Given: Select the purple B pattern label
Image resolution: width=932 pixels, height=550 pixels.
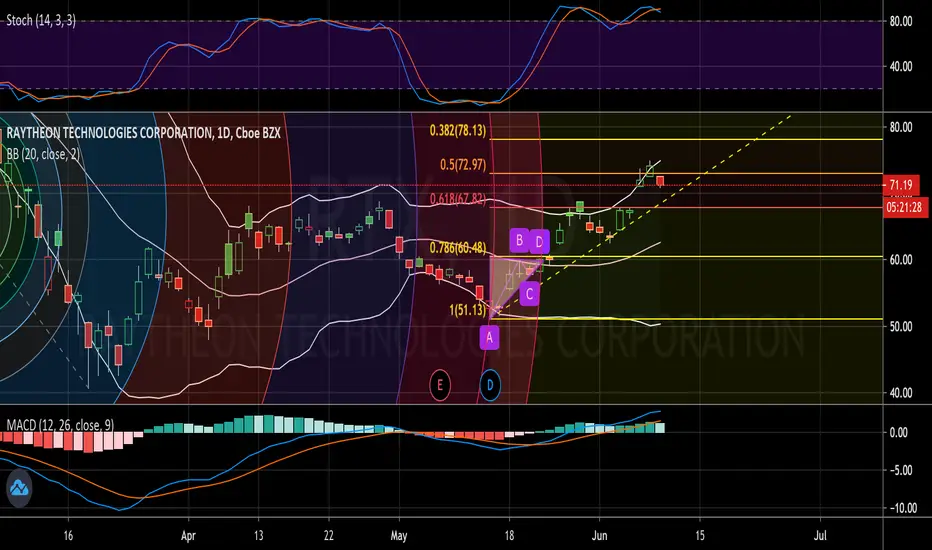Looking at the screenshot, I should [x=519, y=240].
